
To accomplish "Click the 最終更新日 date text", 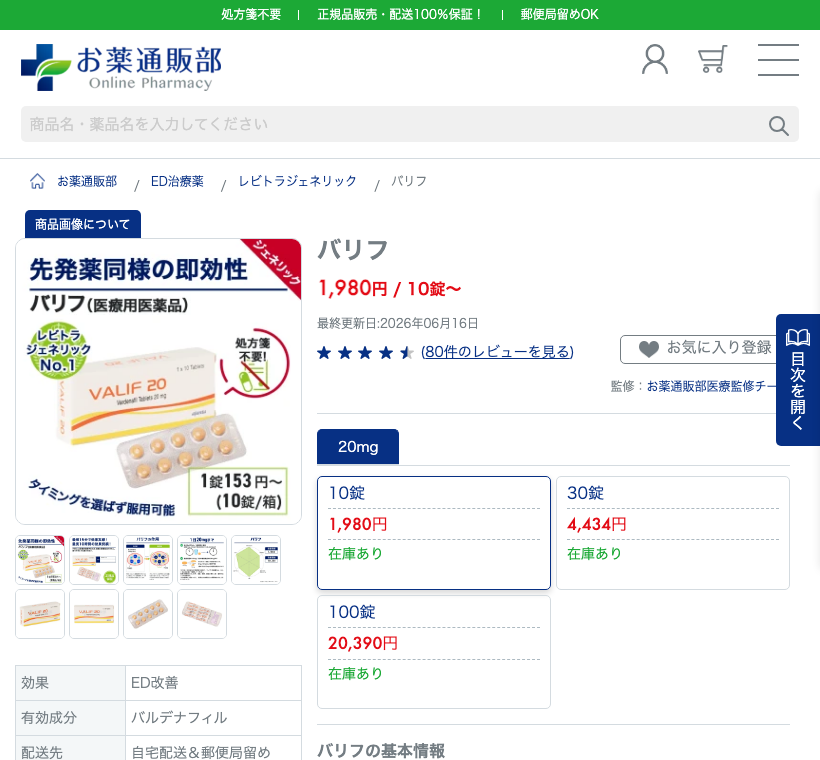I will coord(398,323).
